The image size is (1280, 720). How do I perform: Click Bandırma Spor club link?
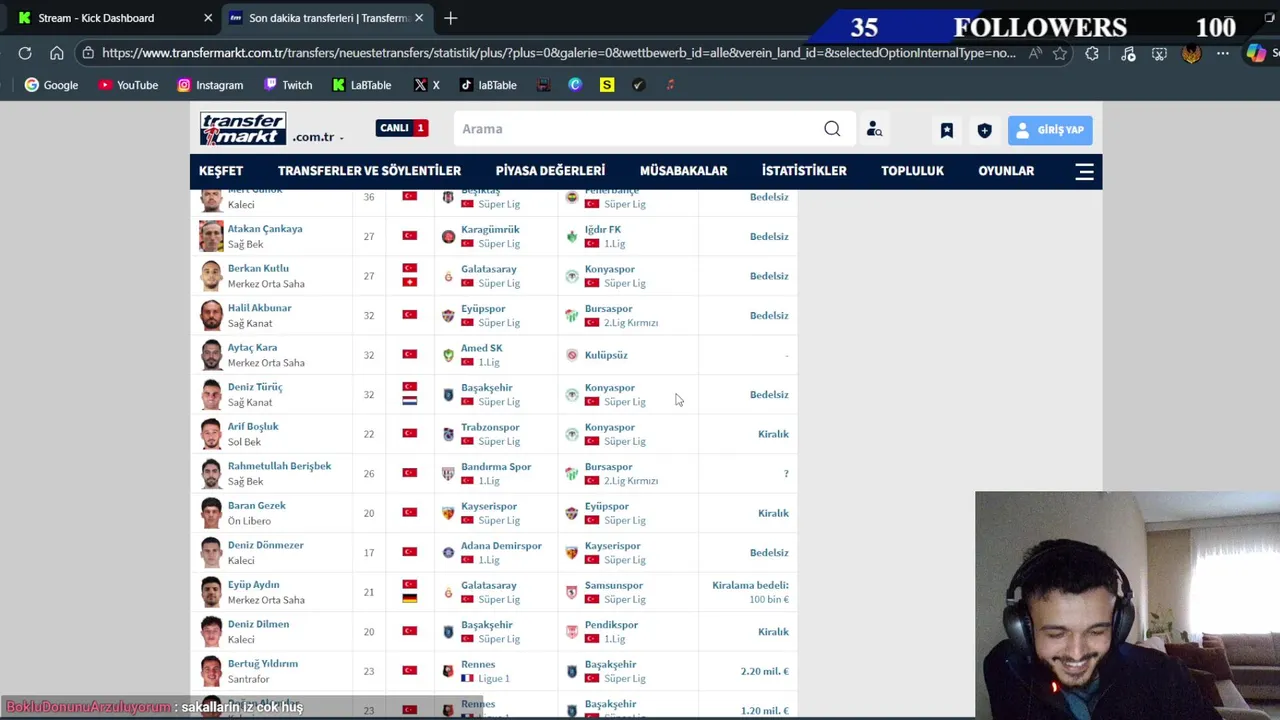tap(496, 466)
